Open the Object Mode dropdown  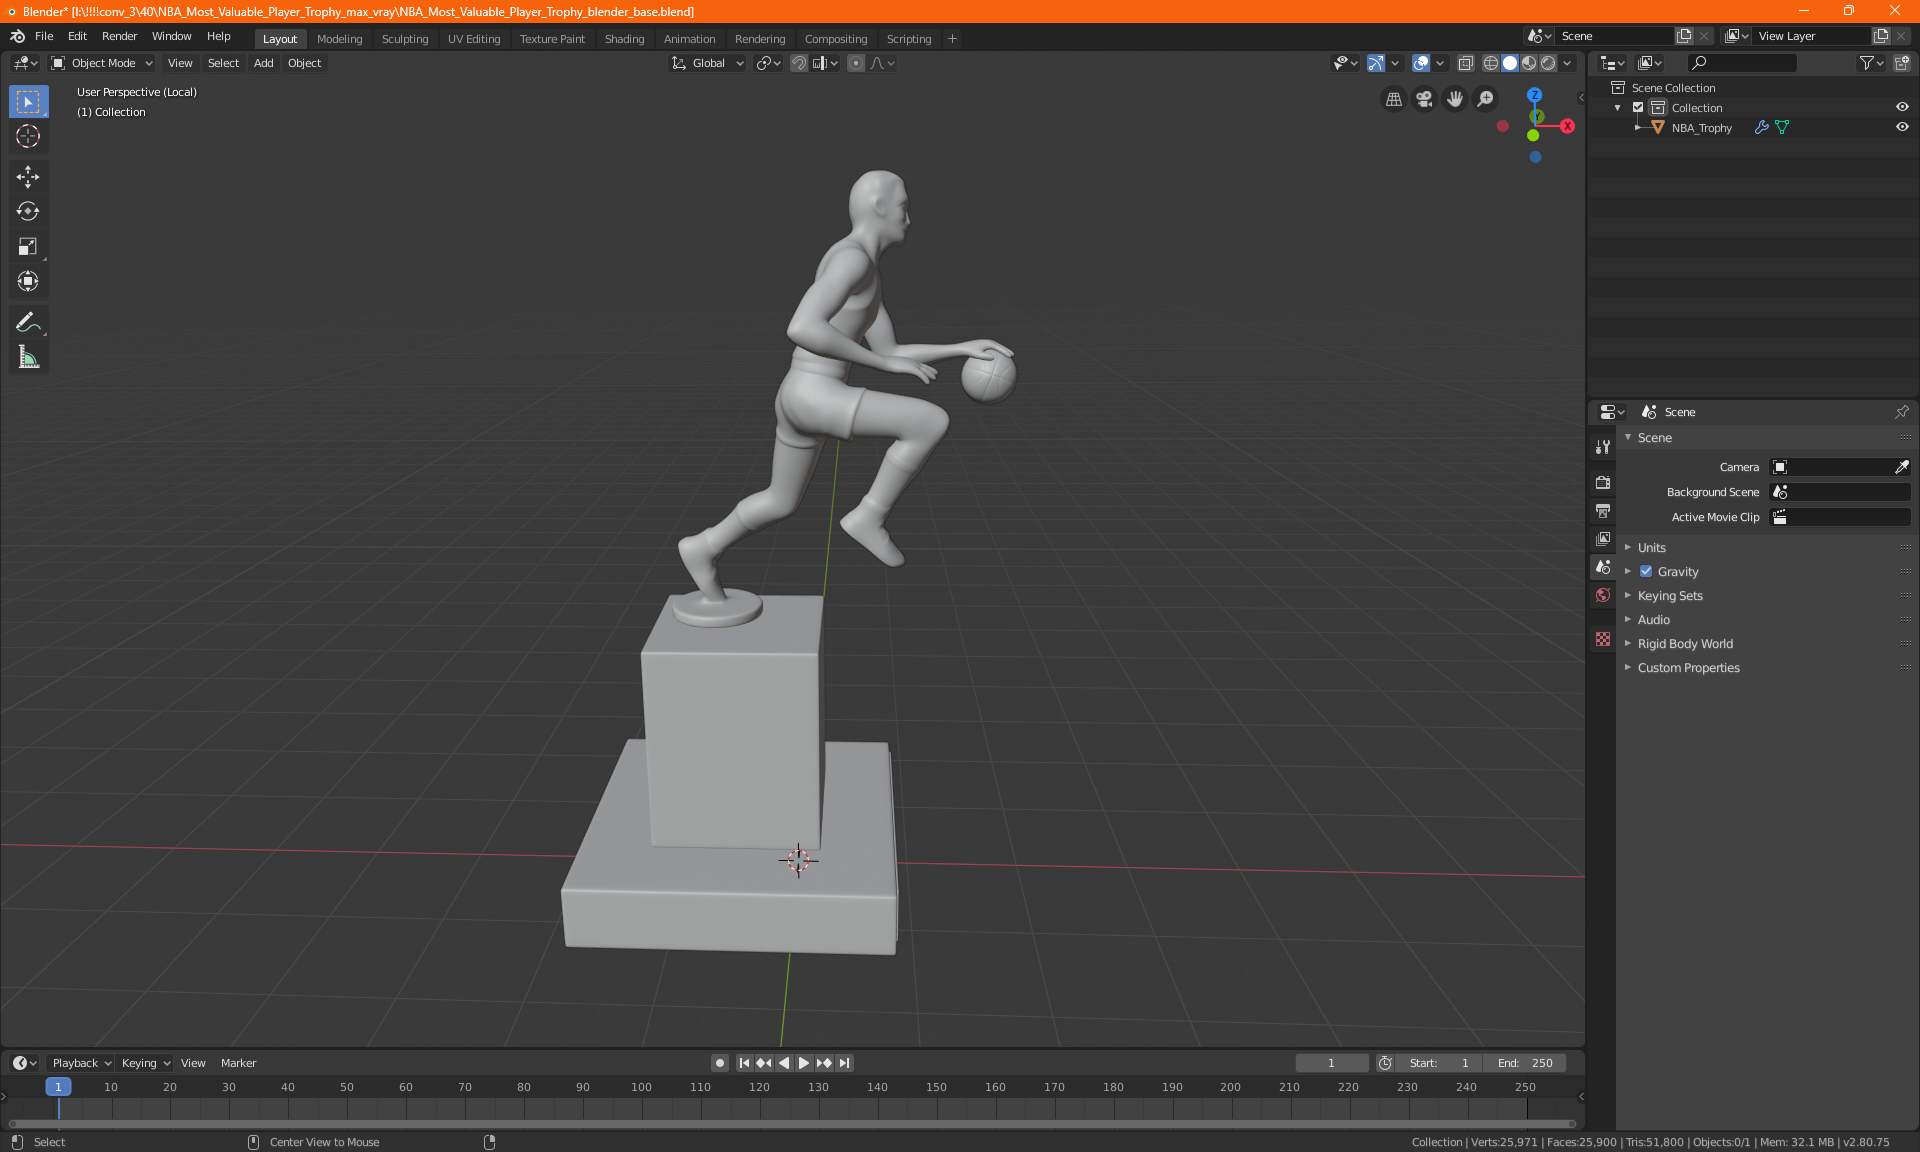point(102,63)
